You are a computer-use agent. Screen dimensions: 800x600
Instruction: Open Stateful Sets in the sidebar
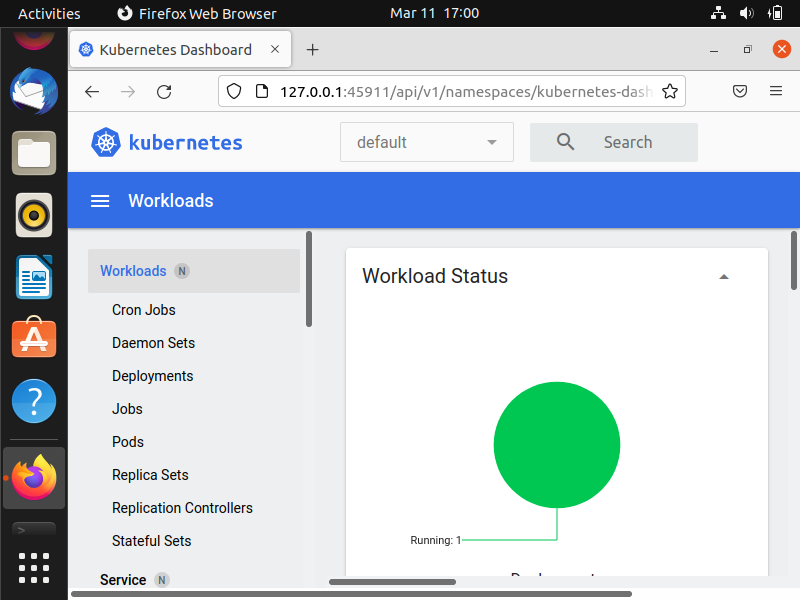(x=152, y=541)
